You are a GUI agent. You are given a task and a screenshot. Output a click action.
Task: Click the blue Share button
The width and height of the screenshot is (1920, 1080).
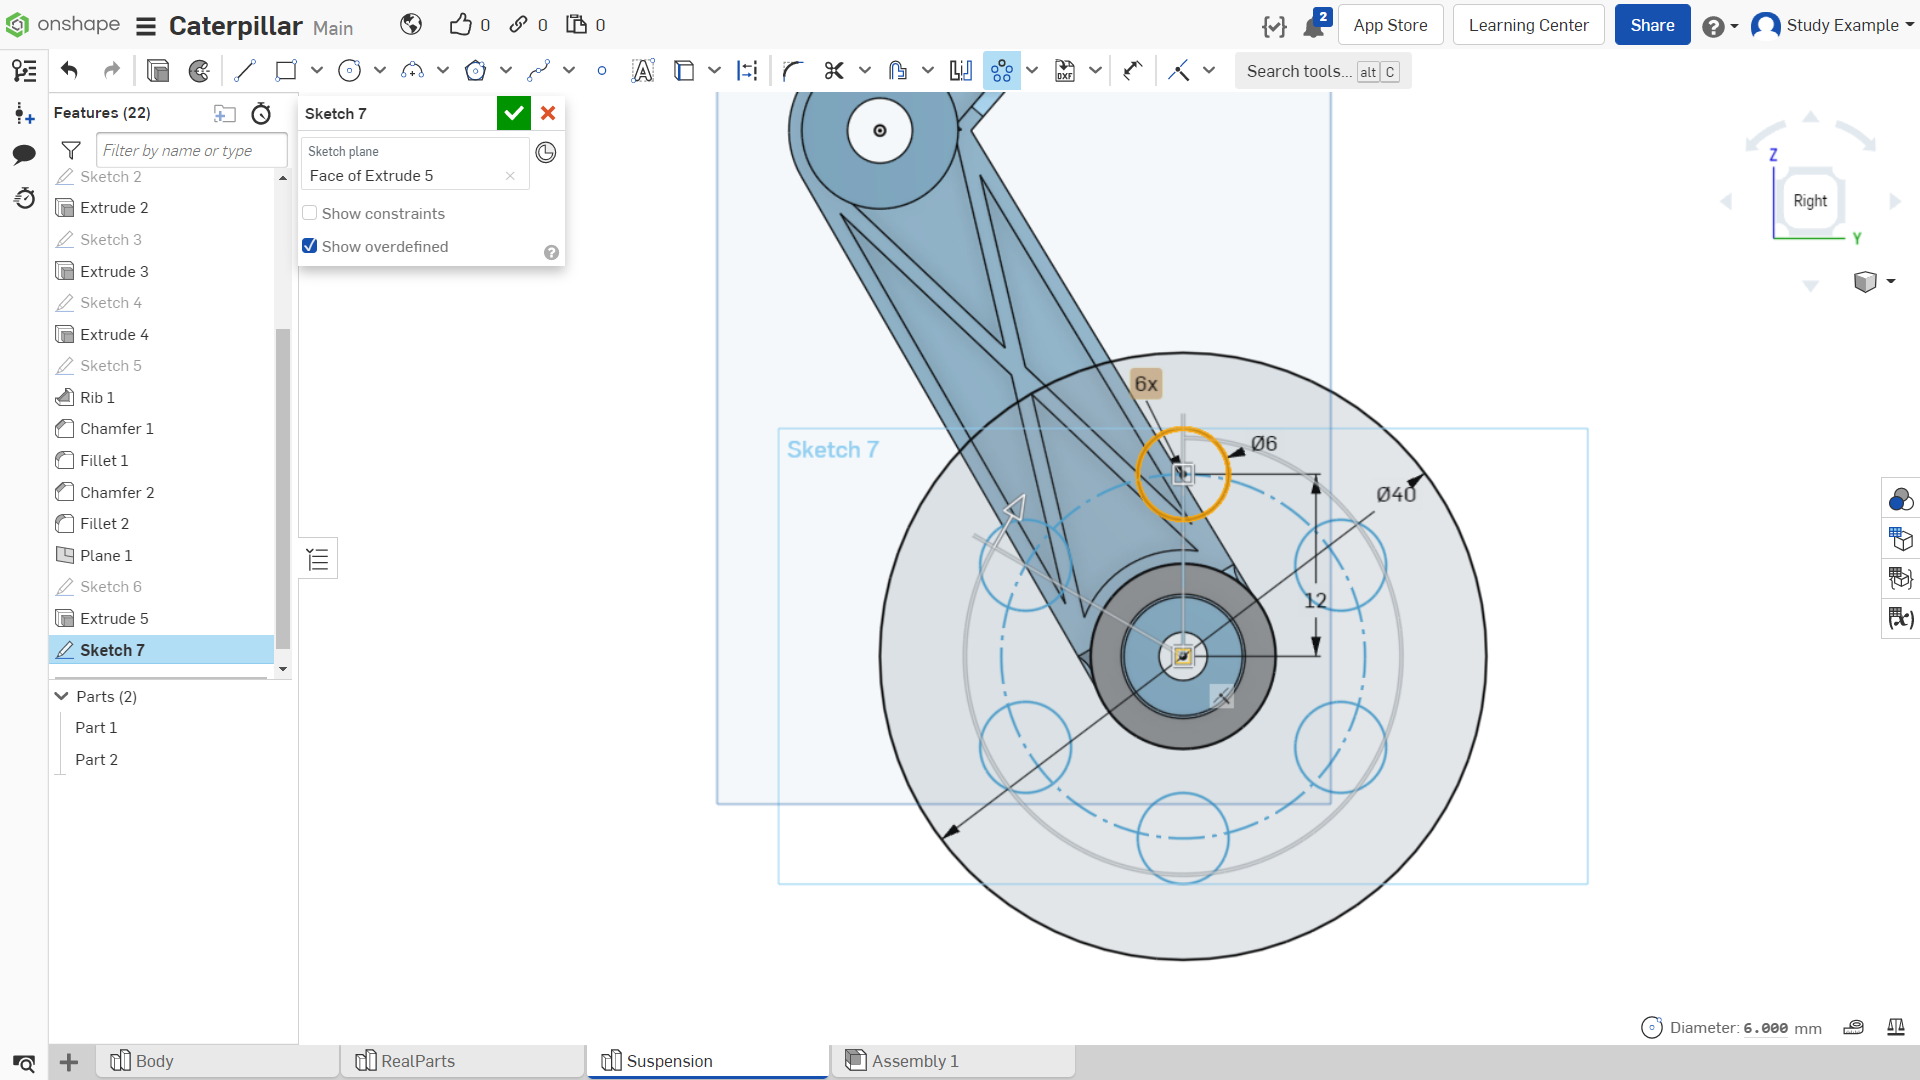[1652, 25]
